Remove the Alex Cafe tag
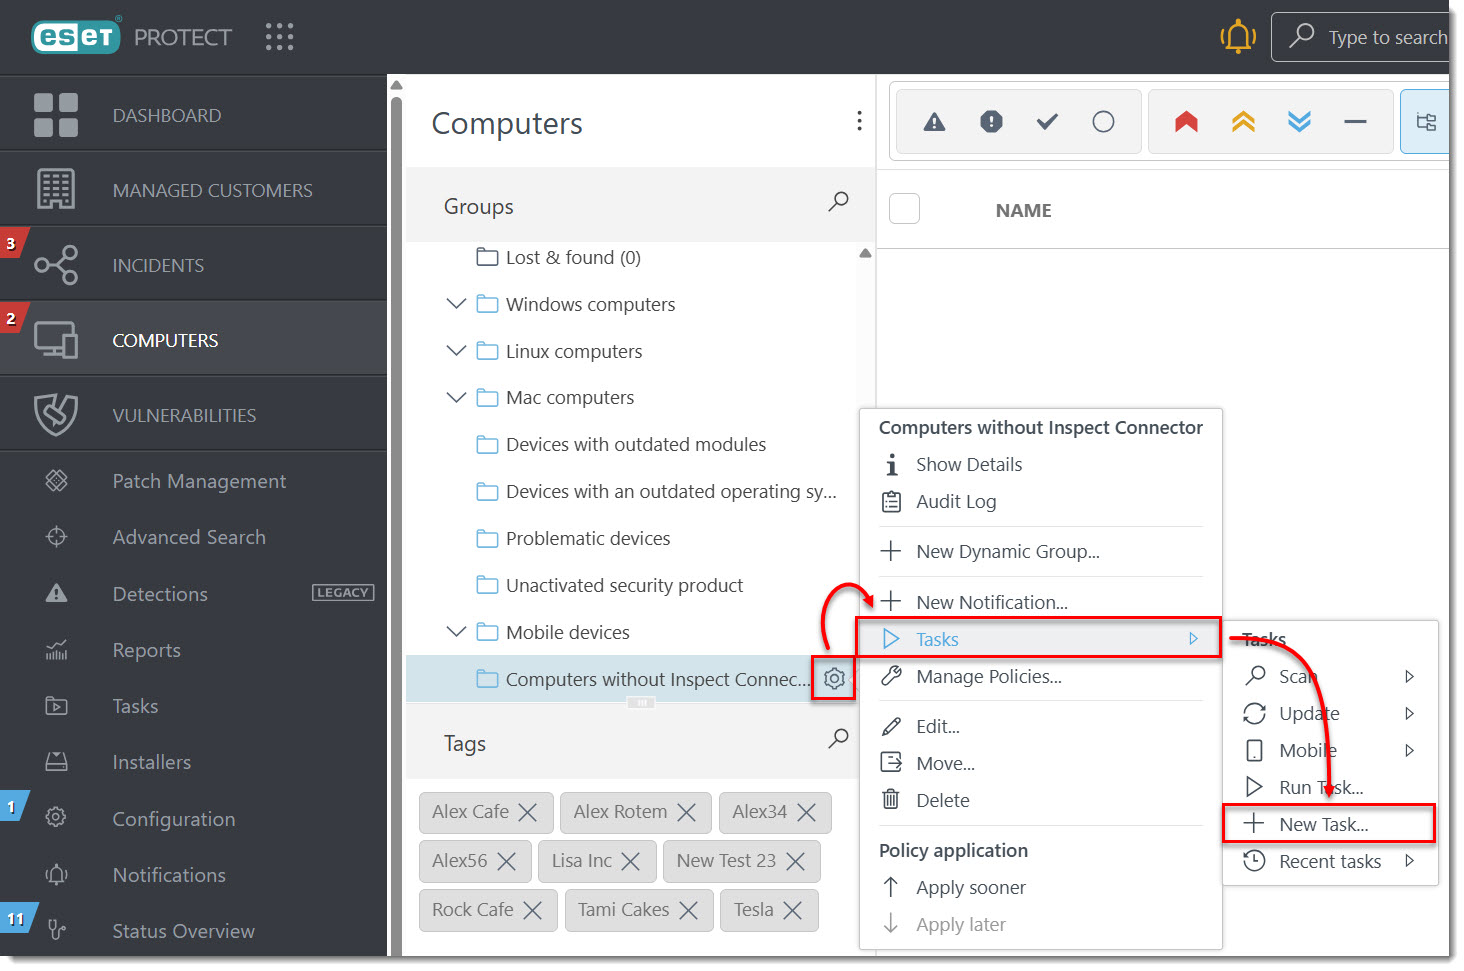Image resolution: width=1464 pixels, height=971 pixels. [x=528, y=812]
